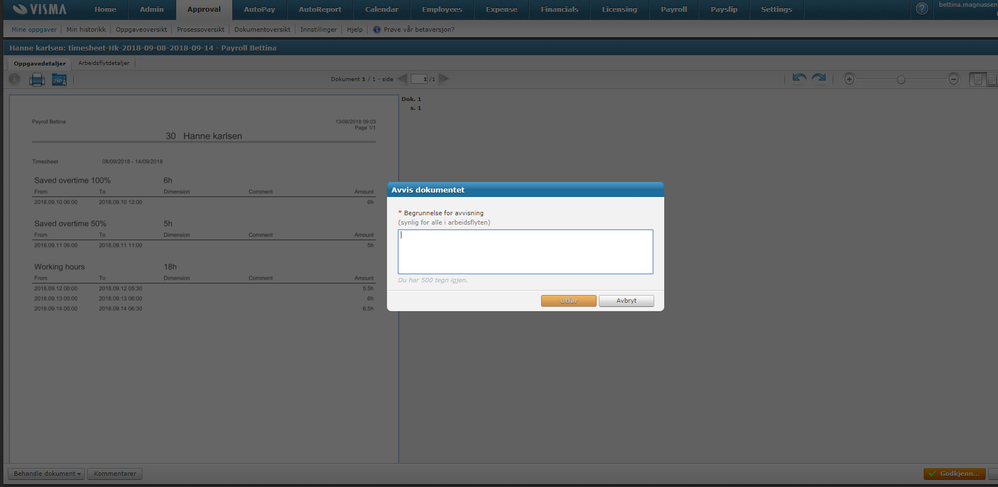Image resolution: width=998 pixels, height=487 pixels.
Task: Go to the previous page with left arrow
Action: click(402, 79)
